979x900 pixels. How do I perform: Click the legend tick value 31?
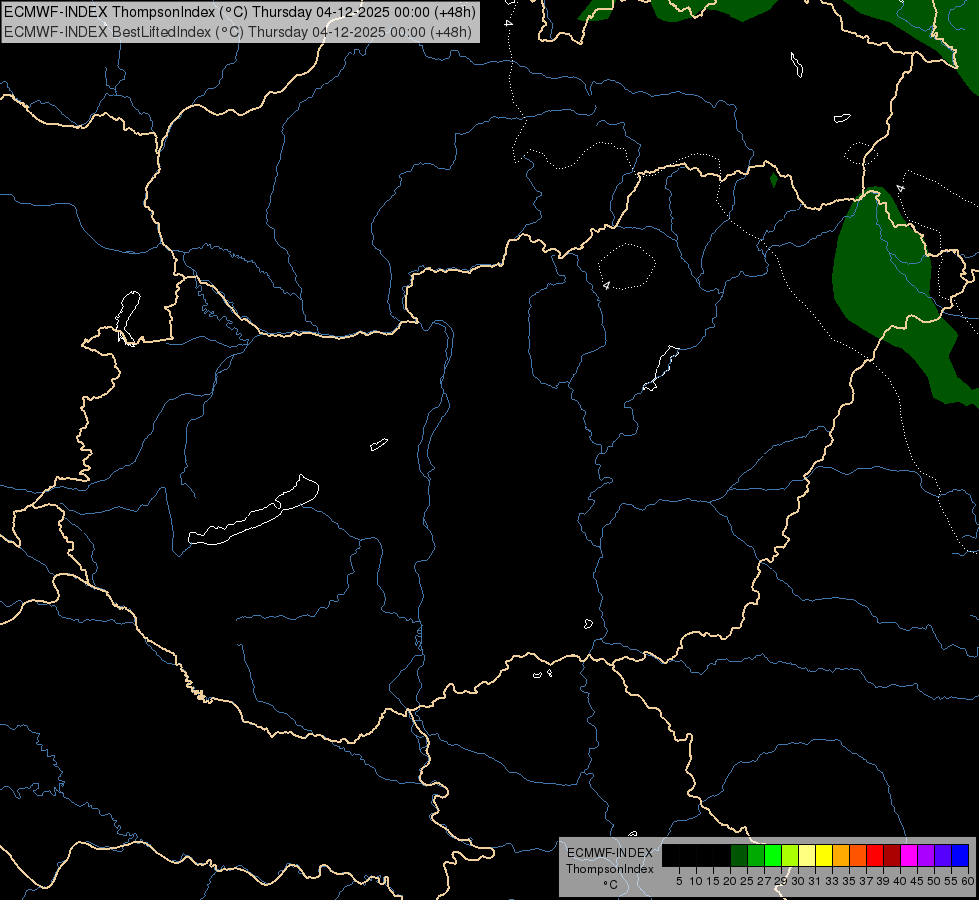click(815, 881)
